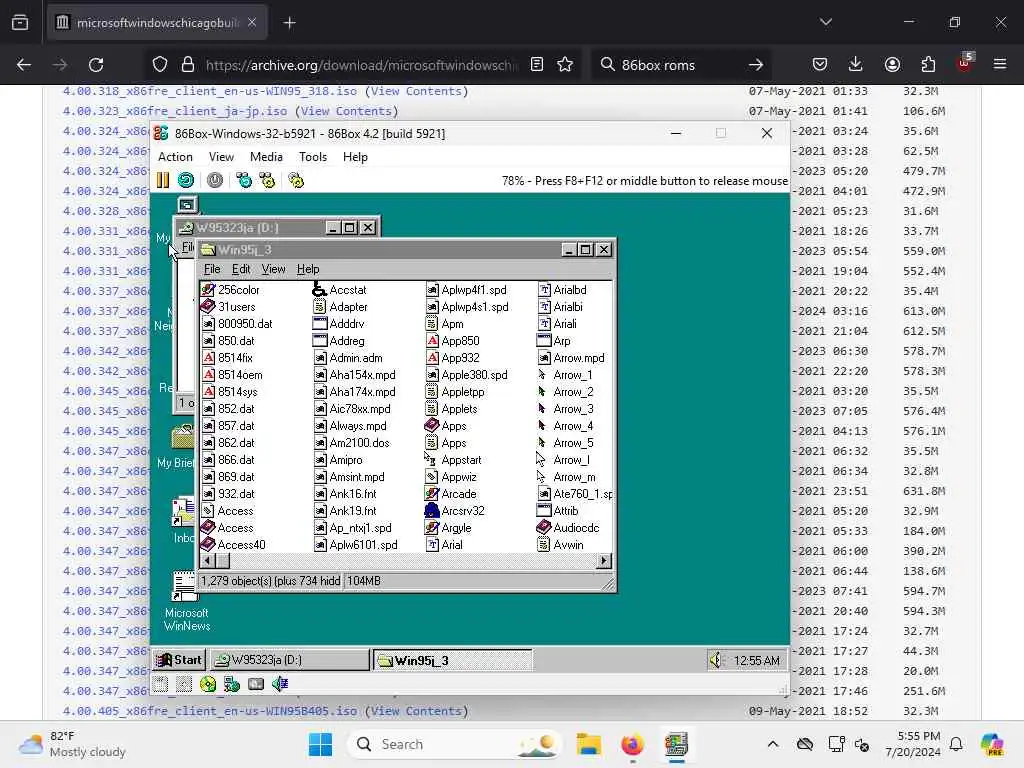
Task: Click the Windows taskbar Search box
Action: (454, 744)
